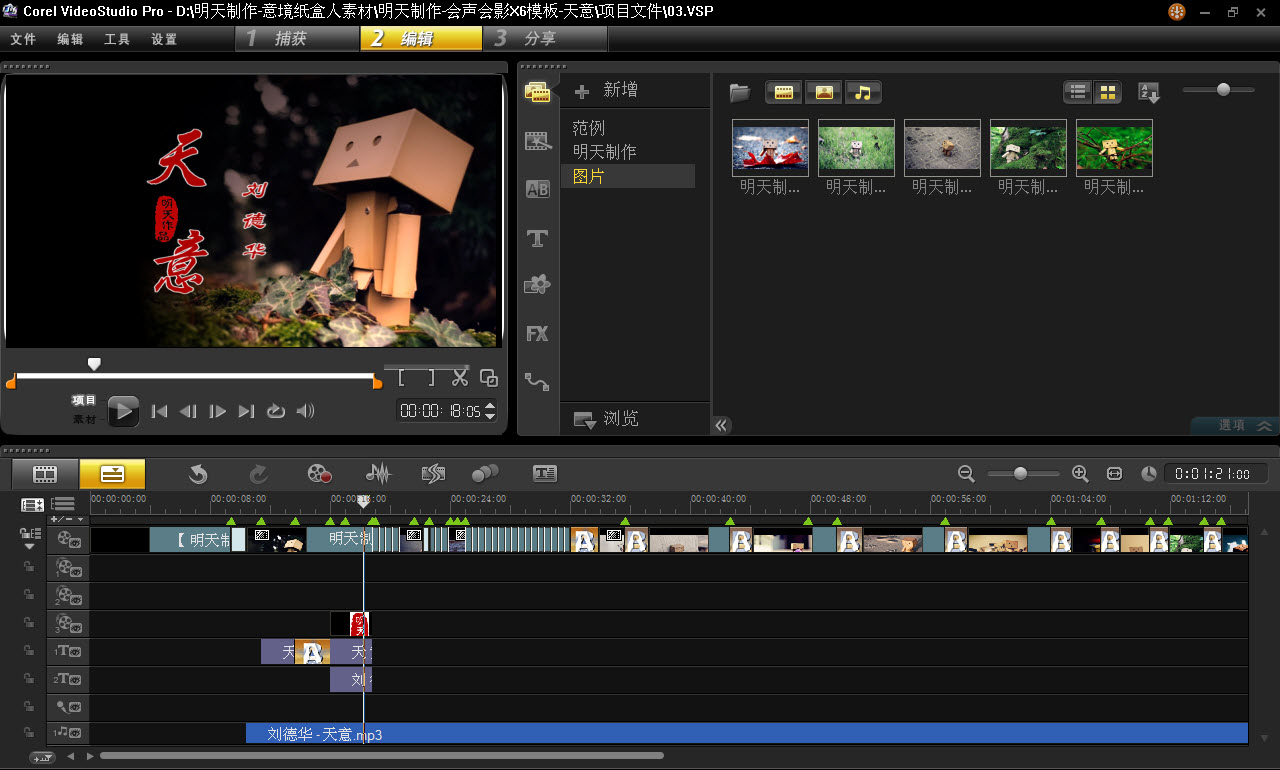Switch to Timeline View
1280x770 pixels.
(112, 474)
